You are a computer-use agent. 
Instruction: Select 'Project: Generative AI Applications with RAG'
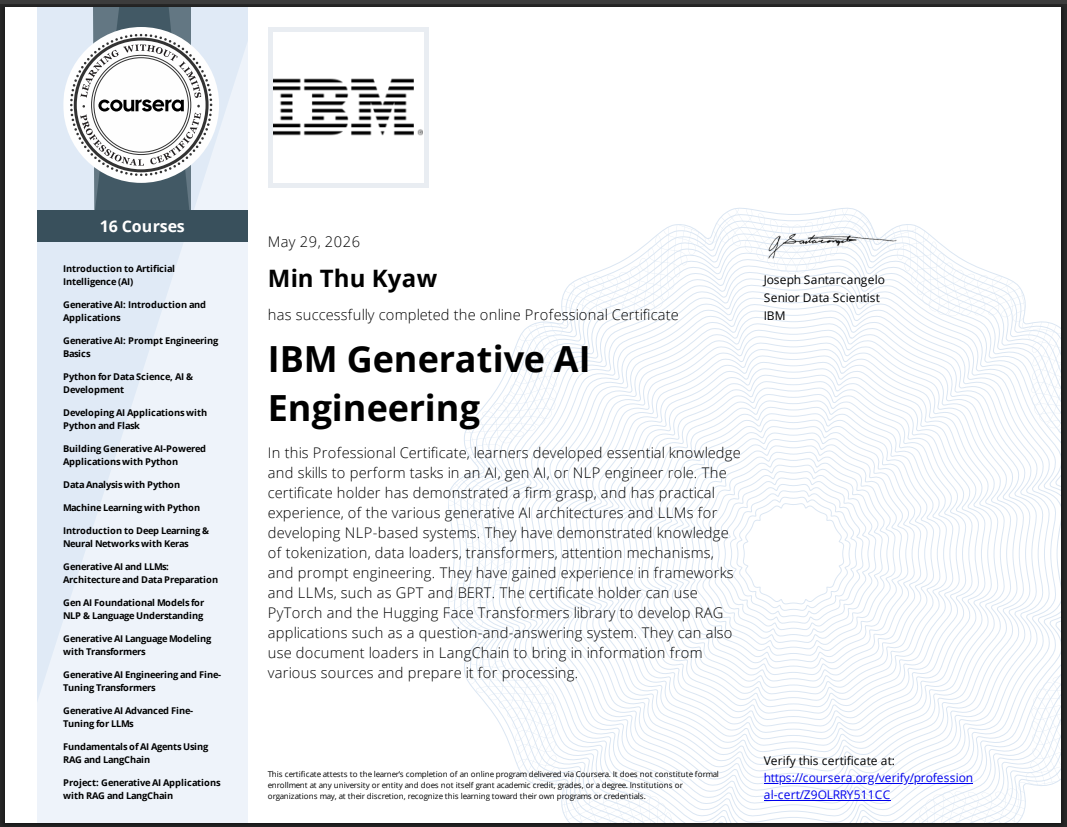coord(142,790)
